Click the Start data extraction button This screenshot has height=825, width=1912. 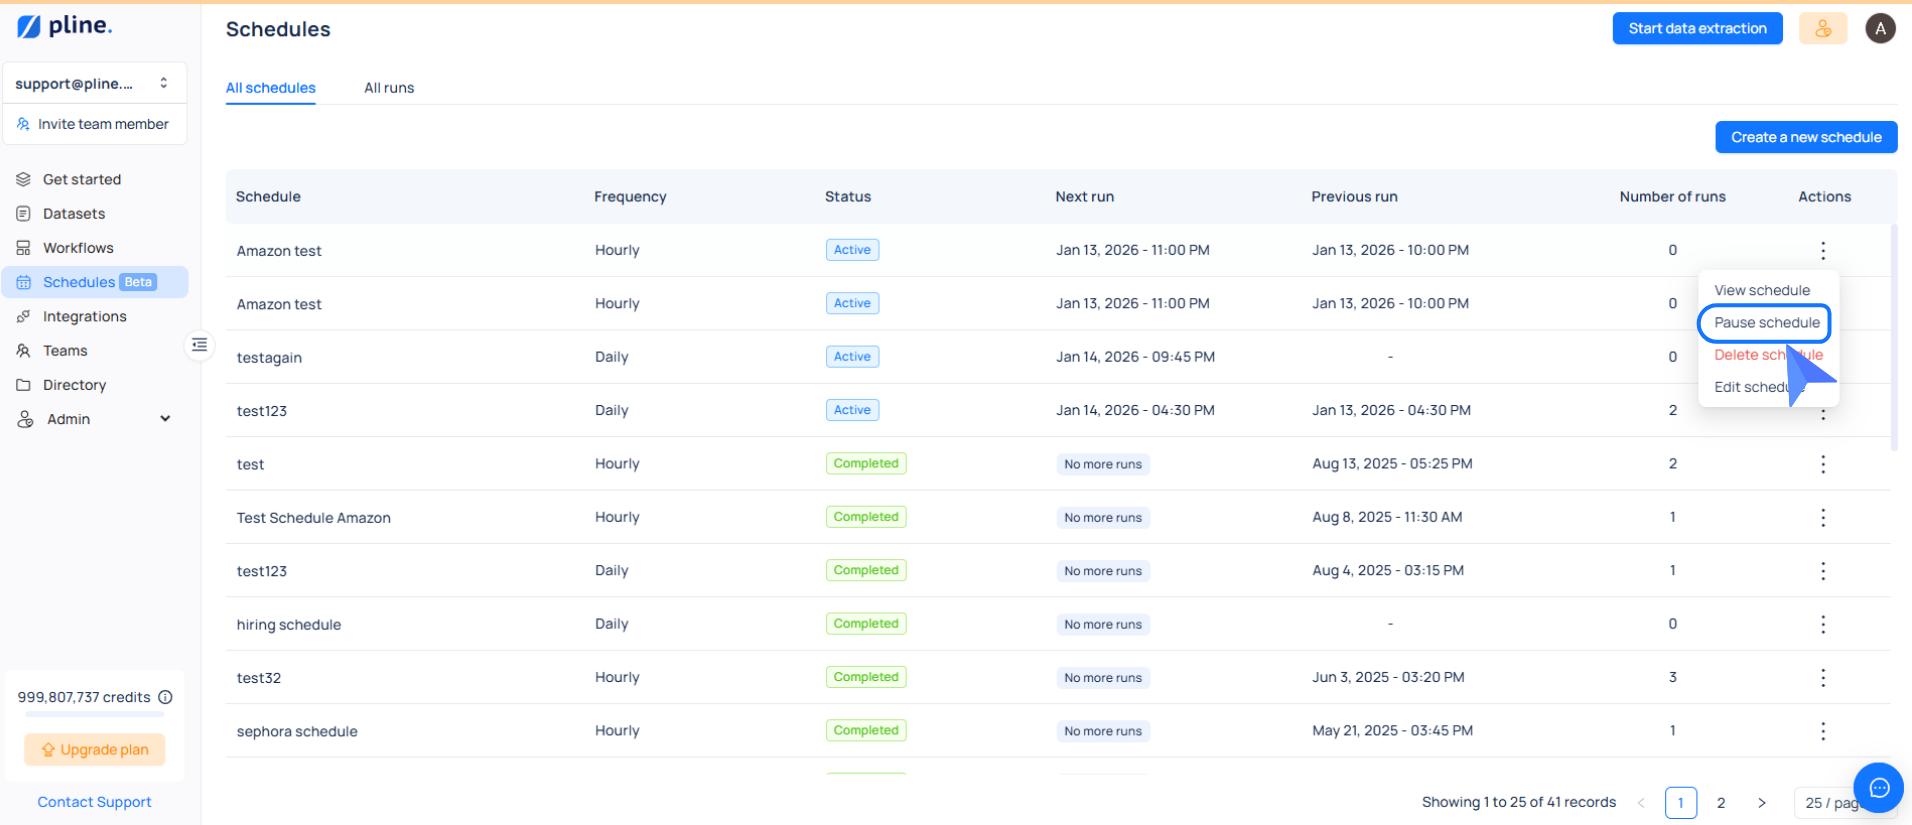(x=1697, y=29)
